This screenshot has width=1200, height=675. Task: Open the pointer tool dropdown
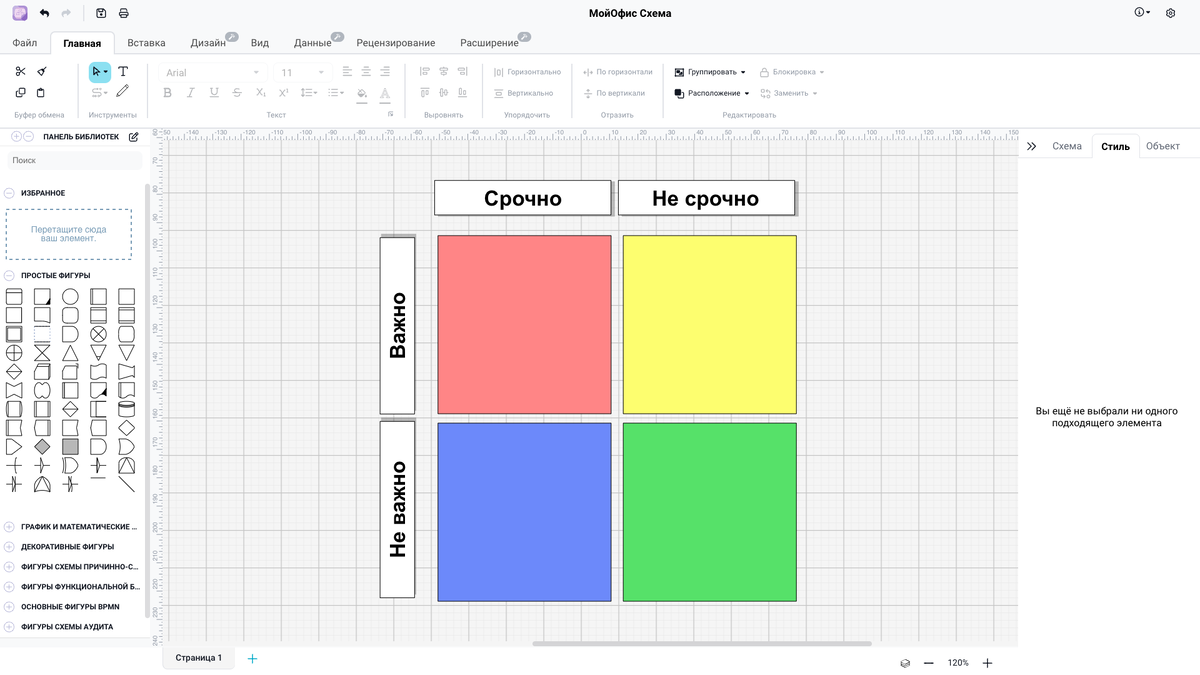[x=106, y=72]
